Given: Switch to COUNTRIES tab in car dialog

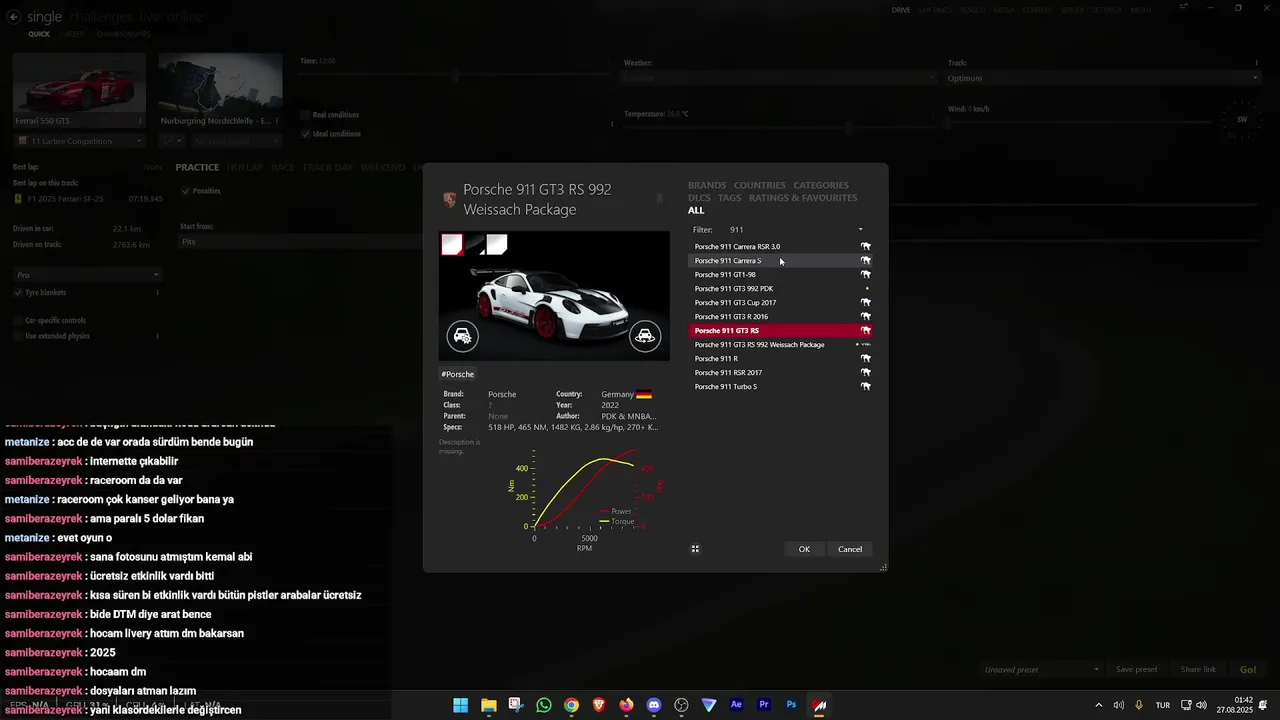Looking at the screenshot, I should (760, 185).
